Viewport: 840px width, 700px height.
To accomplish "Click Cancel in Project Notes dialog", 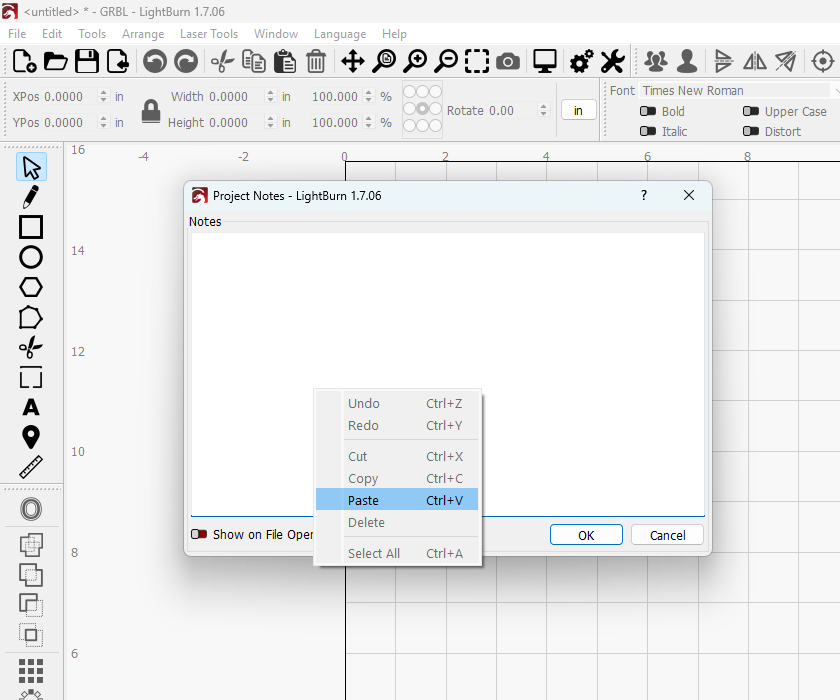I will pyautogui.click(x=668, y=535).
